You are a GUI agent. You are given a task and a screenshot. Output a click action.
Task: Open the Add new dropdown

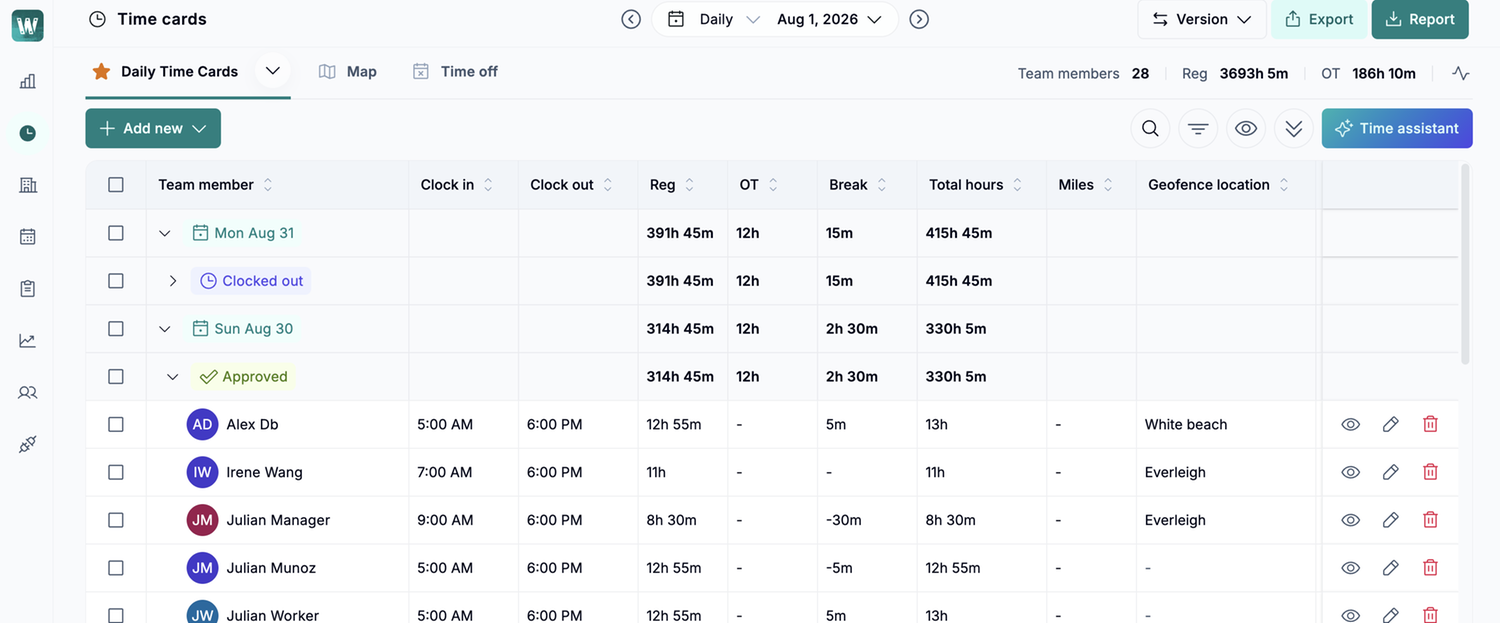pos(153,128)
